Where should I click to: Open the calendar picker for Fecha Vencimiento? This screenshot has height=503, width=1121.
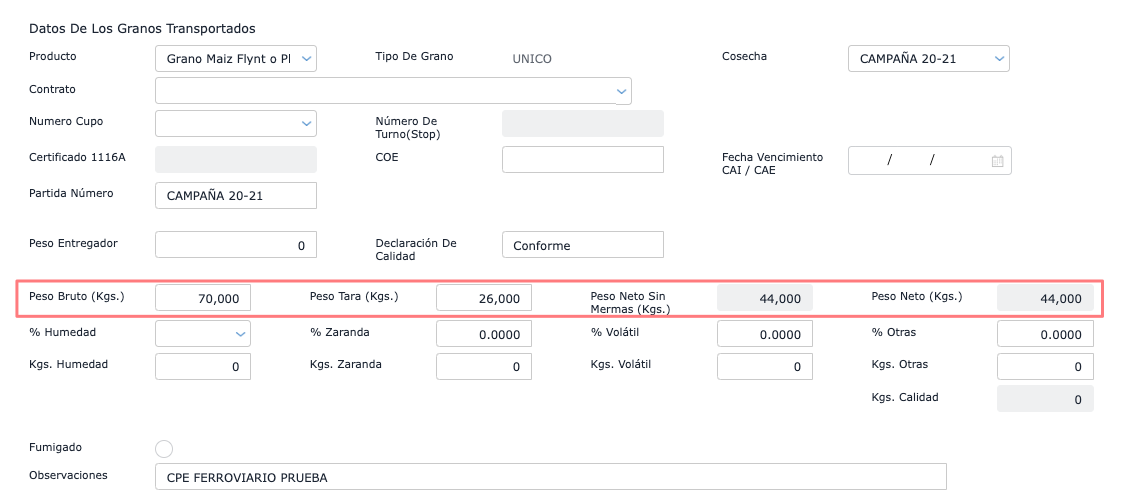tap(997, 161)
